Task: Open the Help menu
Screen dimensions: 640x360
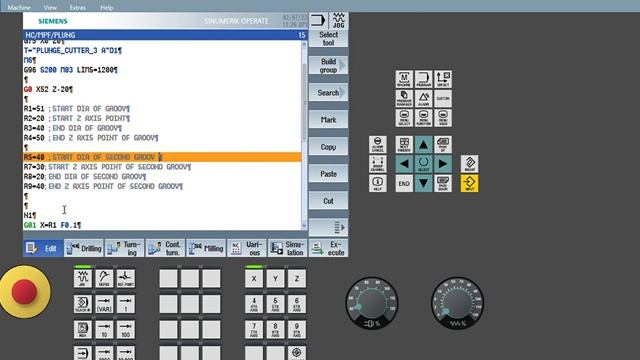Action: click(107, 7)
